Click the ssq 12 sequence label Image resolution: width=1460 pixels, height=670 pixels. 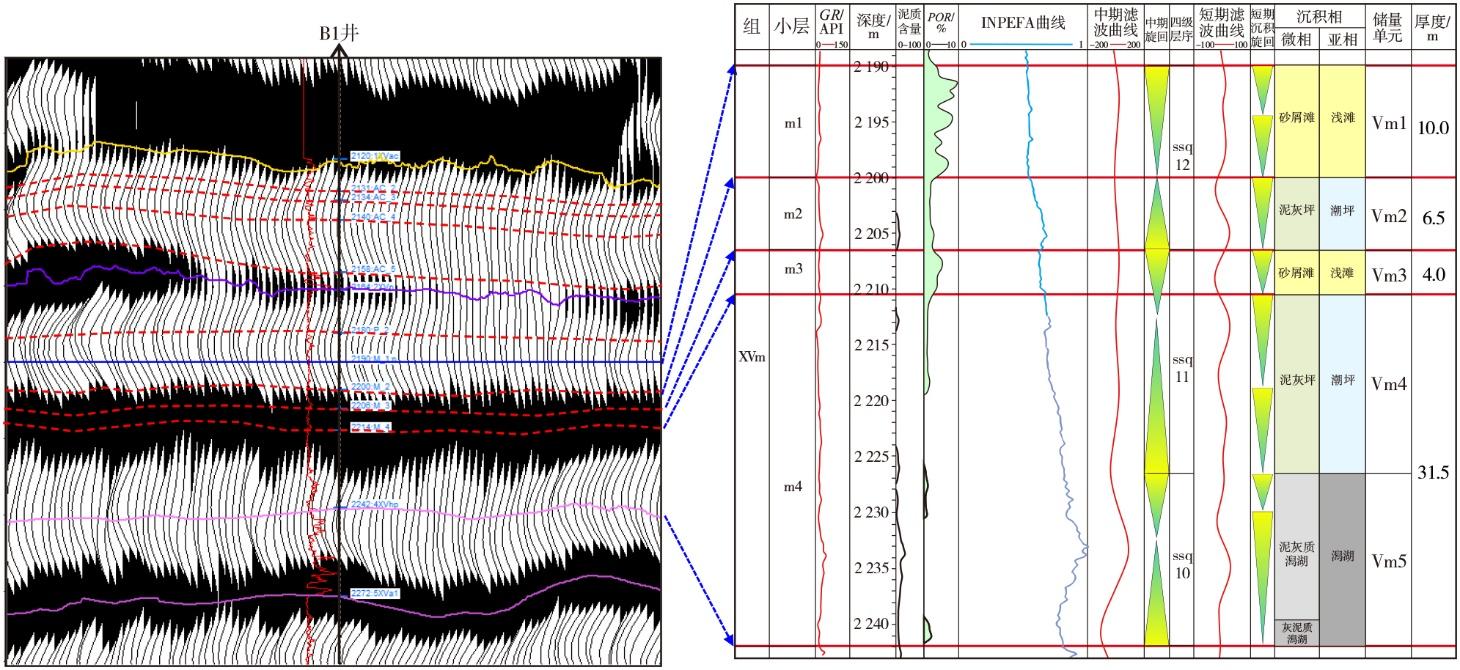[x=1182, y=156]
